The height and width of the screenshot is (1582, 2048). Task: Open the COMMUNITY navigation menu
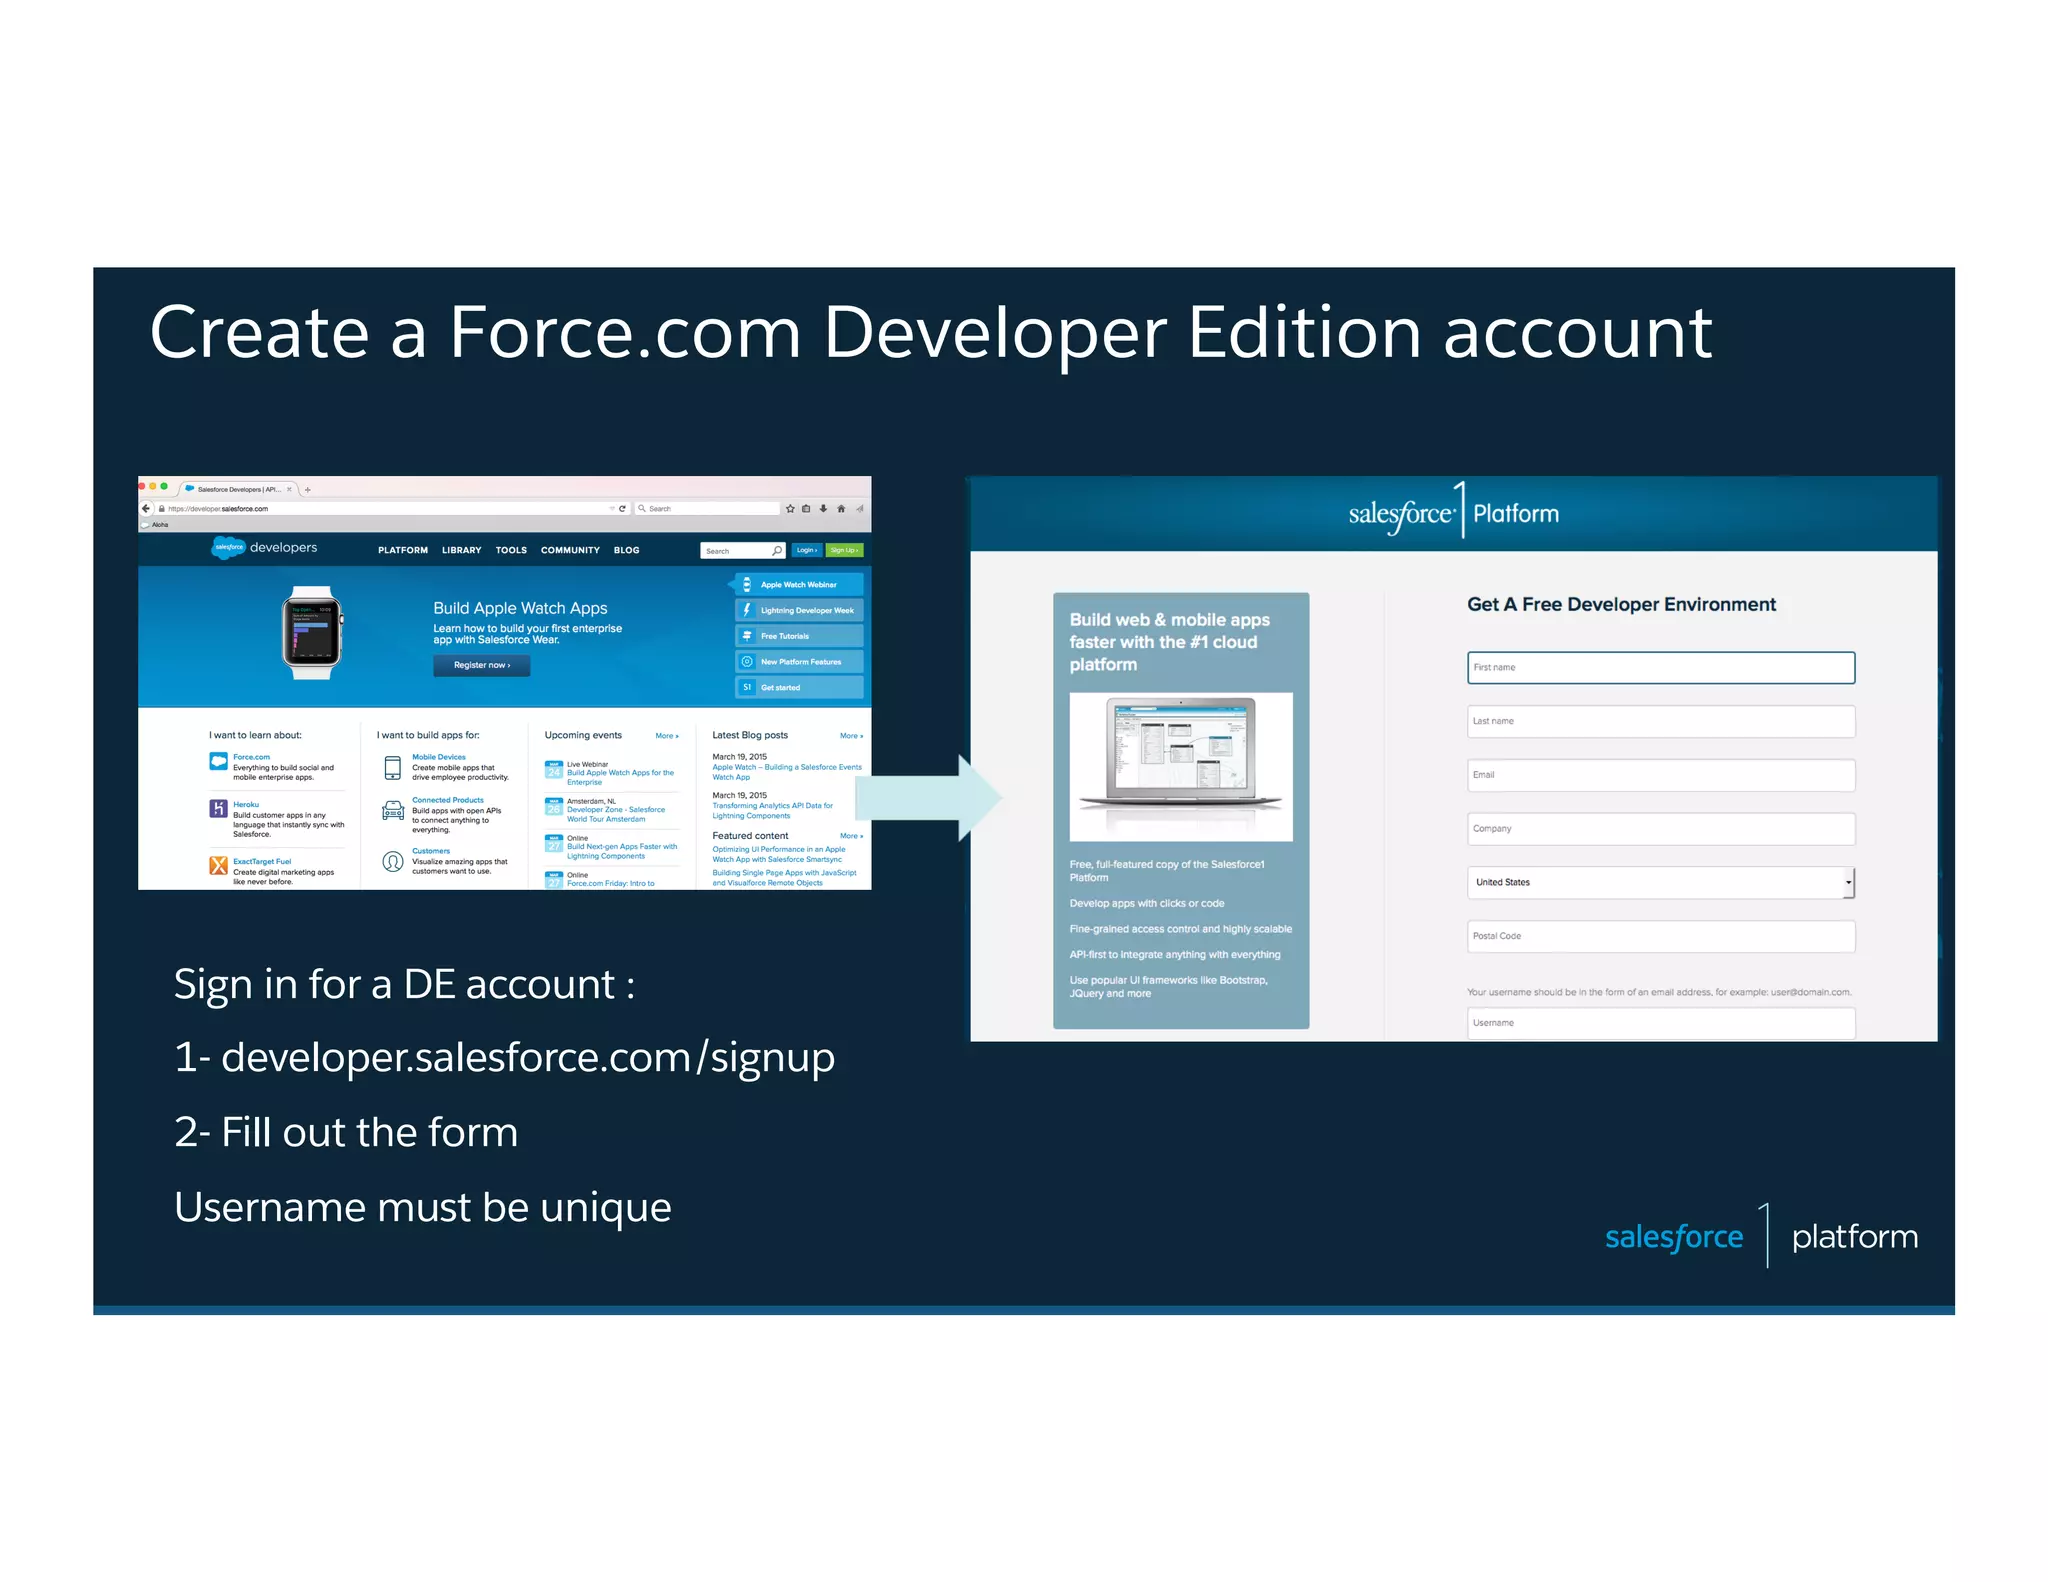570,550
